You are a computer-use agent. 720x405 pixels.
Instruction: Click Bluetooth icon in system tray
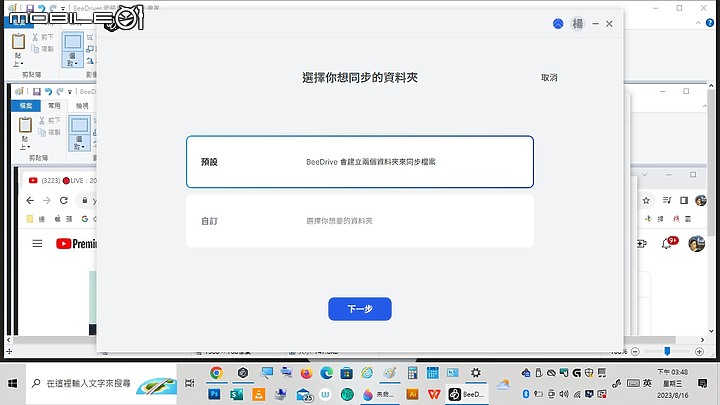526,394
